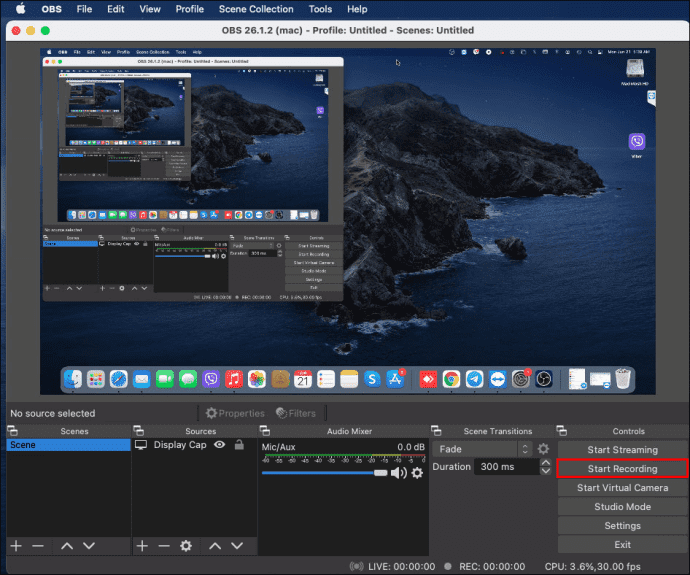Click the REC 00:00:00 status indicator
This screenshot has width=690, height=575.
tap(485, 566)
